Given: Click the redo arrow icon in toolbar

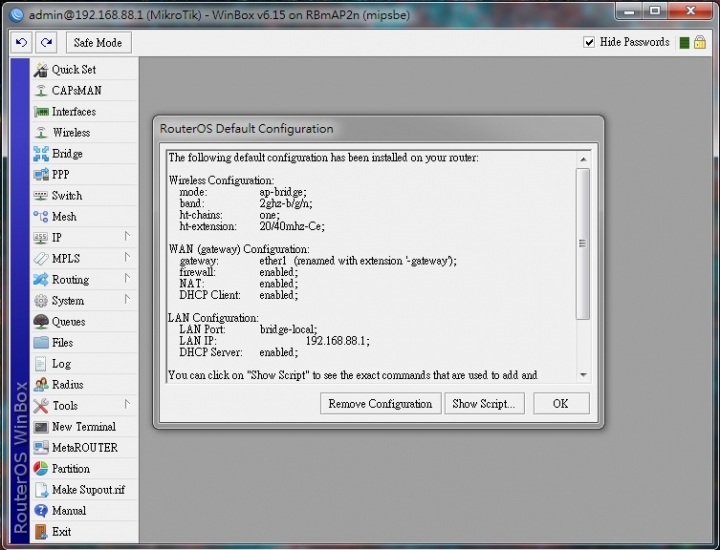Looking at the screenshot, I should pos(46,43).
